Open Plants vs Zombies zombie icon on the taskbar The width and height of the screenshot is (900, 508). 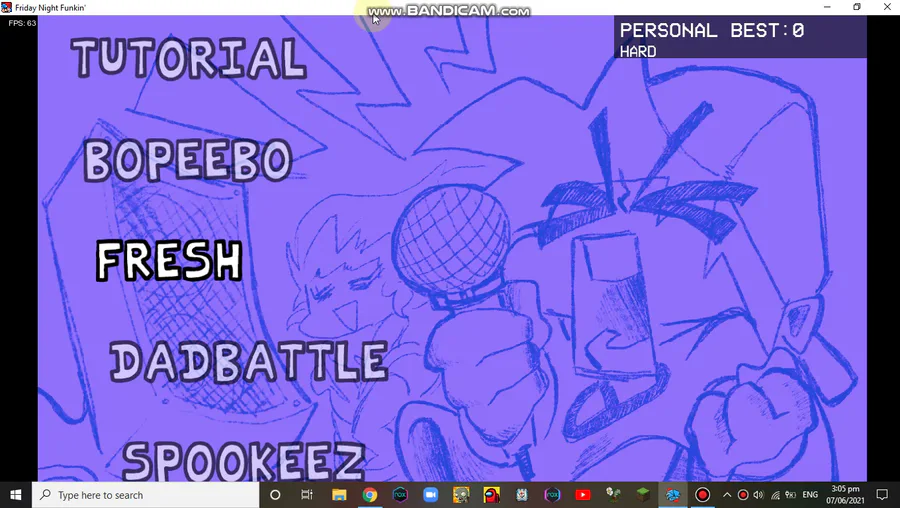461,495
